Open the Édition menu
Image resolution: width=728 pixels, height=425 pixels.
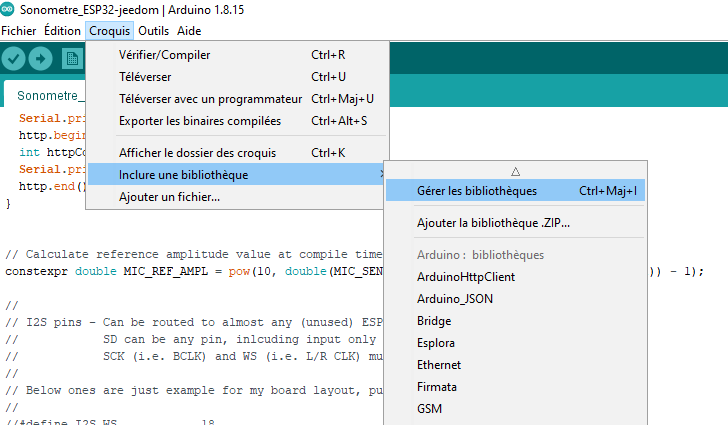[62, 31]
